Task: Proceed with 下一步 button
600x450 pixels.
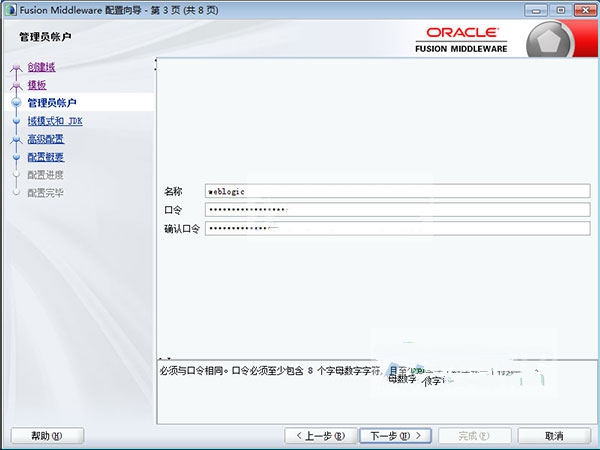Action: pyautogui.click(x=396, y=435)
